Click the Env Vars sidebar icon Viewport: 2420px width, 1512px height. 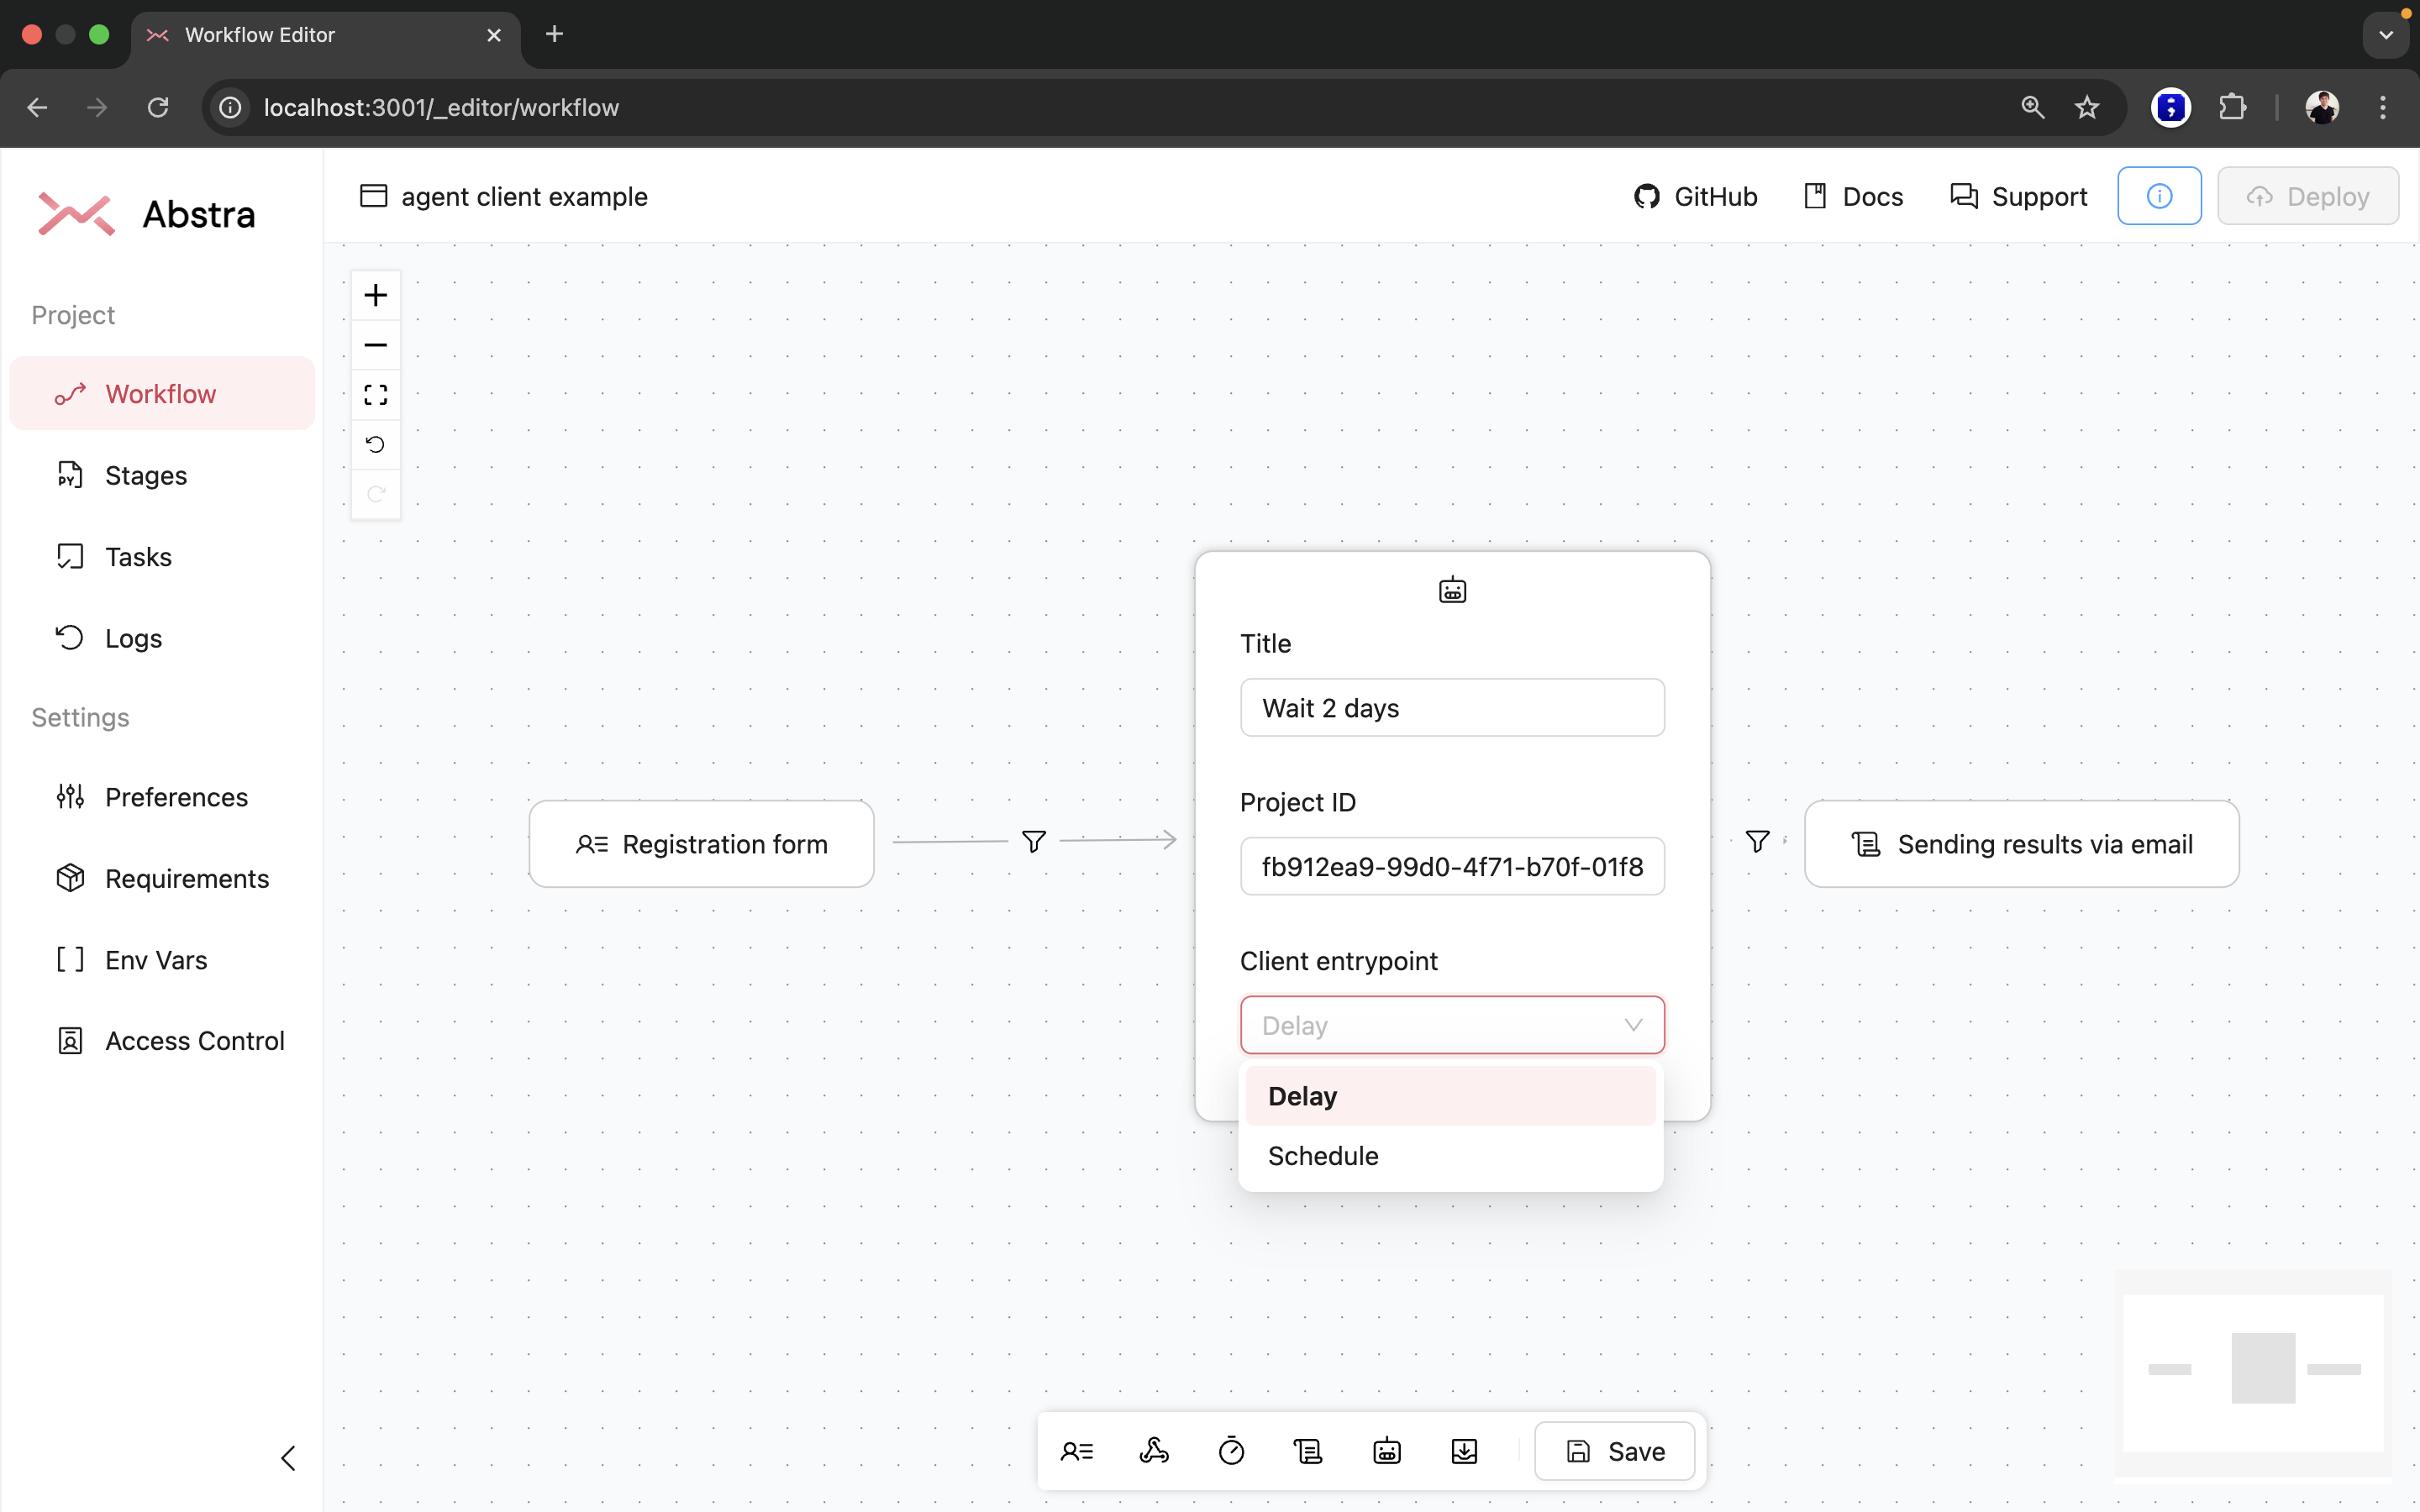click(x=68, y=960)
